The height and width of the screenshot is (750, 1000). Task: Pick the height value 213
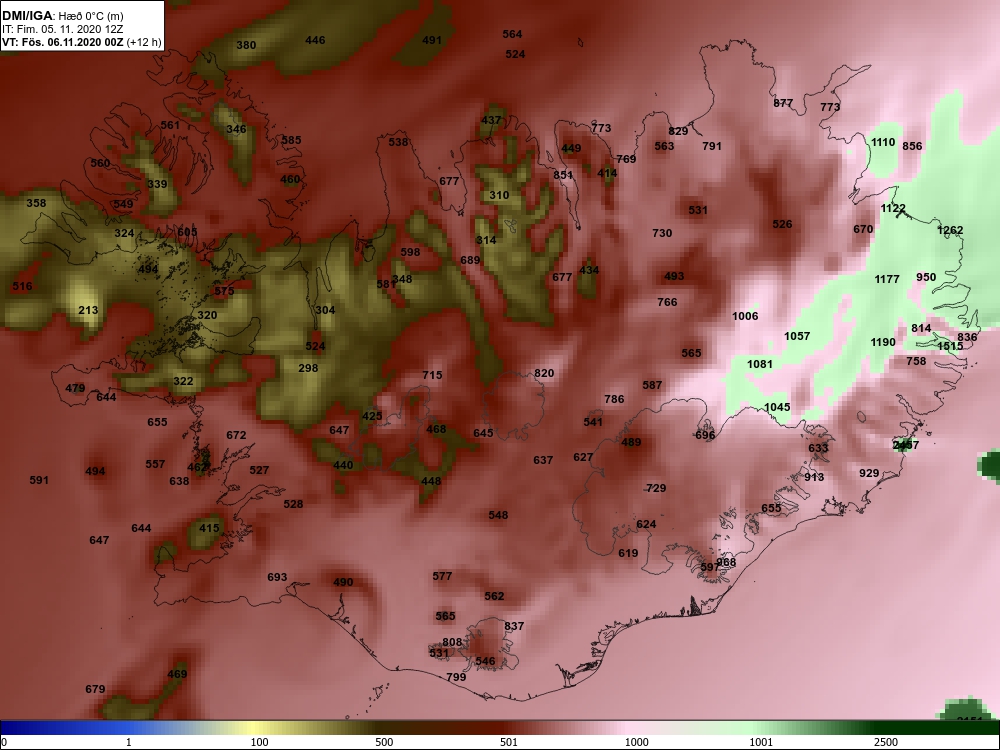click(x=88, y=311)
